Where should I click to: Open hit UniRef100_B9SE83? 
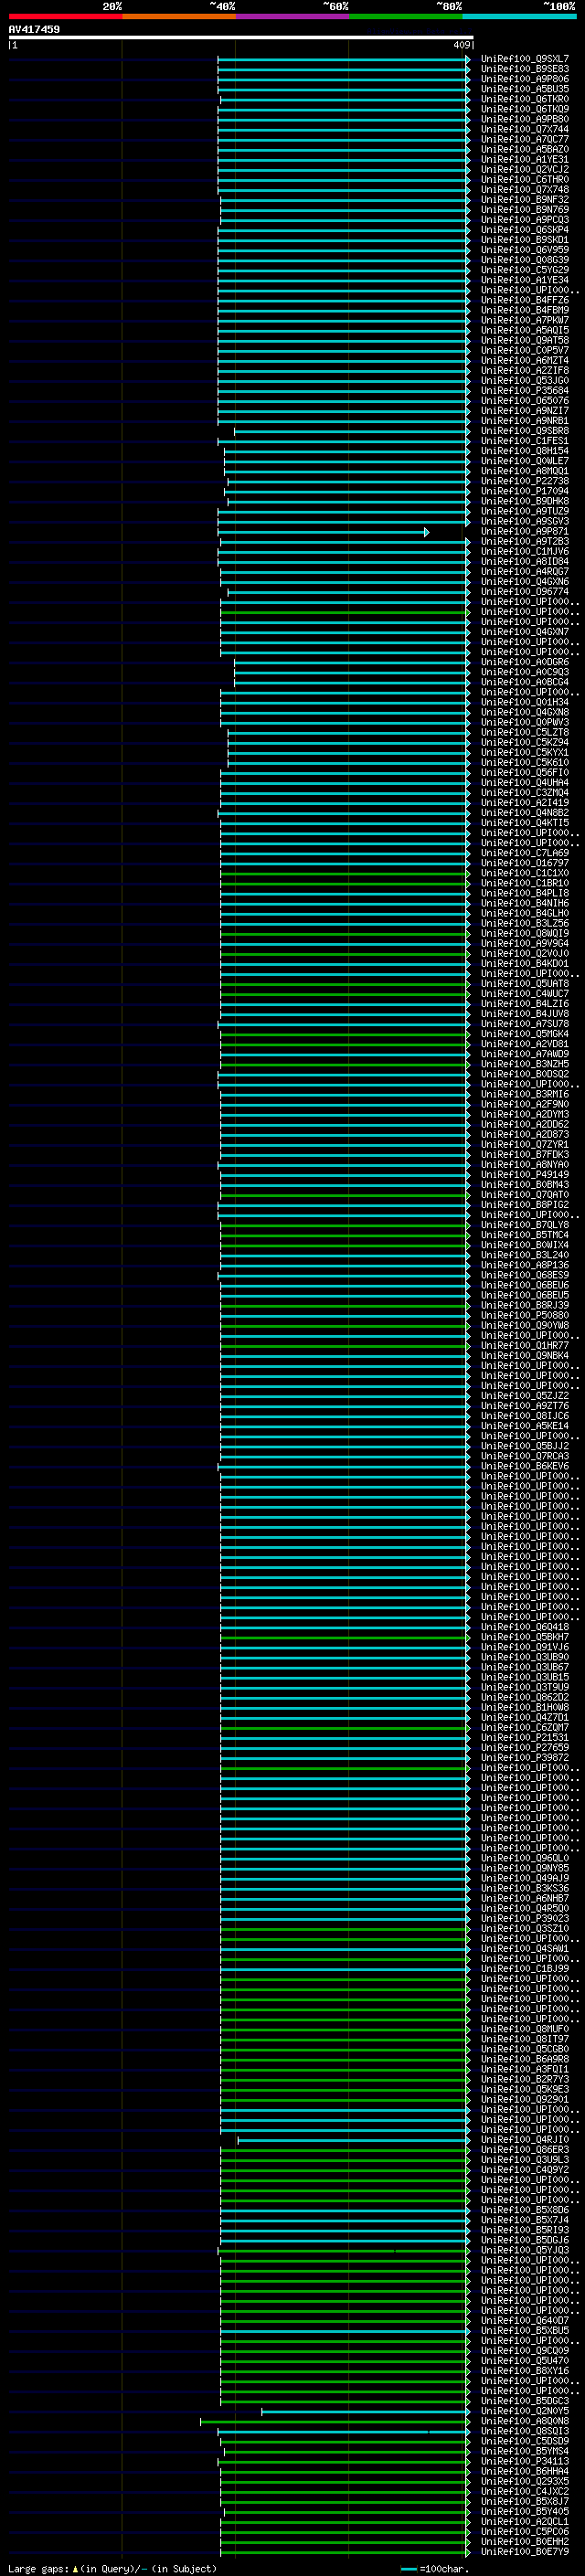[525, 69]
